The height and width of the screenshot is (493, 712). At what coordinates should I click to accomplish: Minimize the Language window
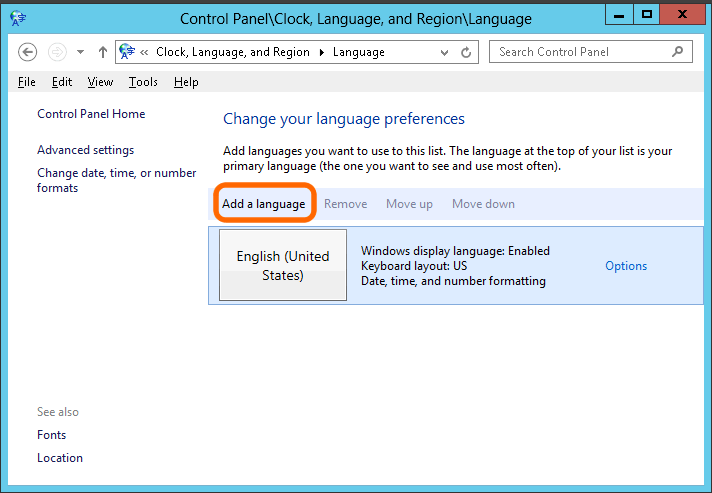[619, 15]
